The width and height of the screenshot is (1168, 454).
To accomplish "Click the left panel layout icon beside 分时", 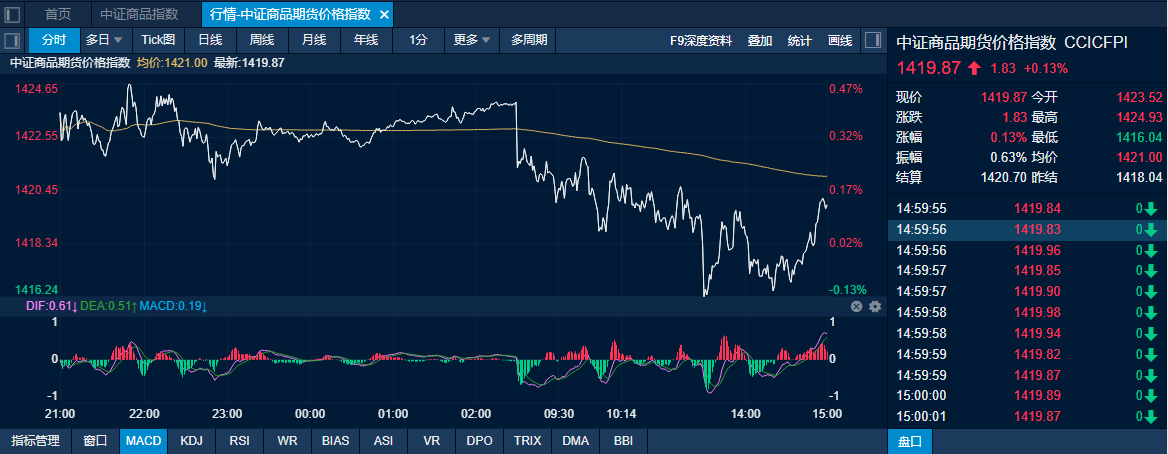I will pyautogui.click(x=12, y=41).
